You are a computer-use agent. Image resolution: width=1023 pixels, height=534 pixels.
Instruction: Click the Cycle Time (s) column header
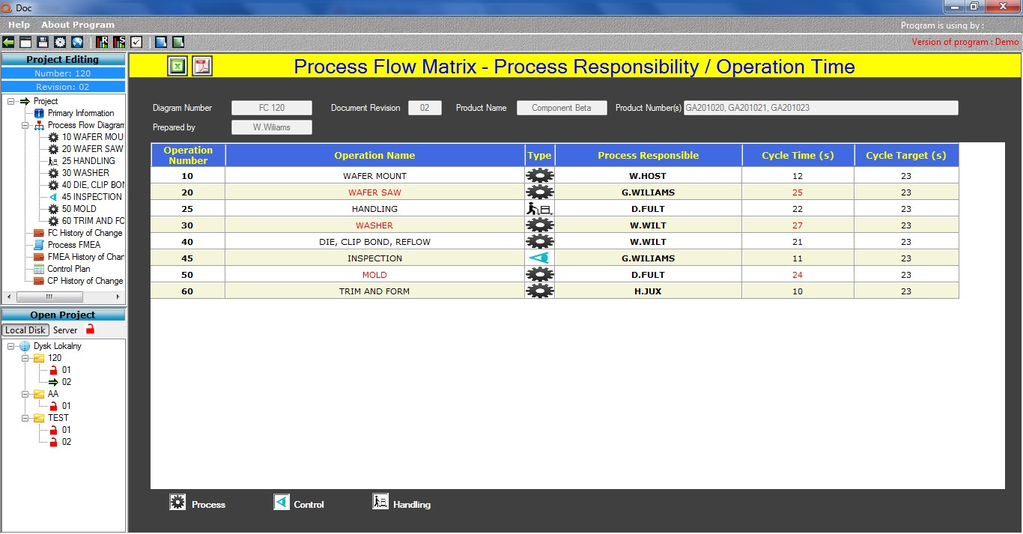click(798, 155)
